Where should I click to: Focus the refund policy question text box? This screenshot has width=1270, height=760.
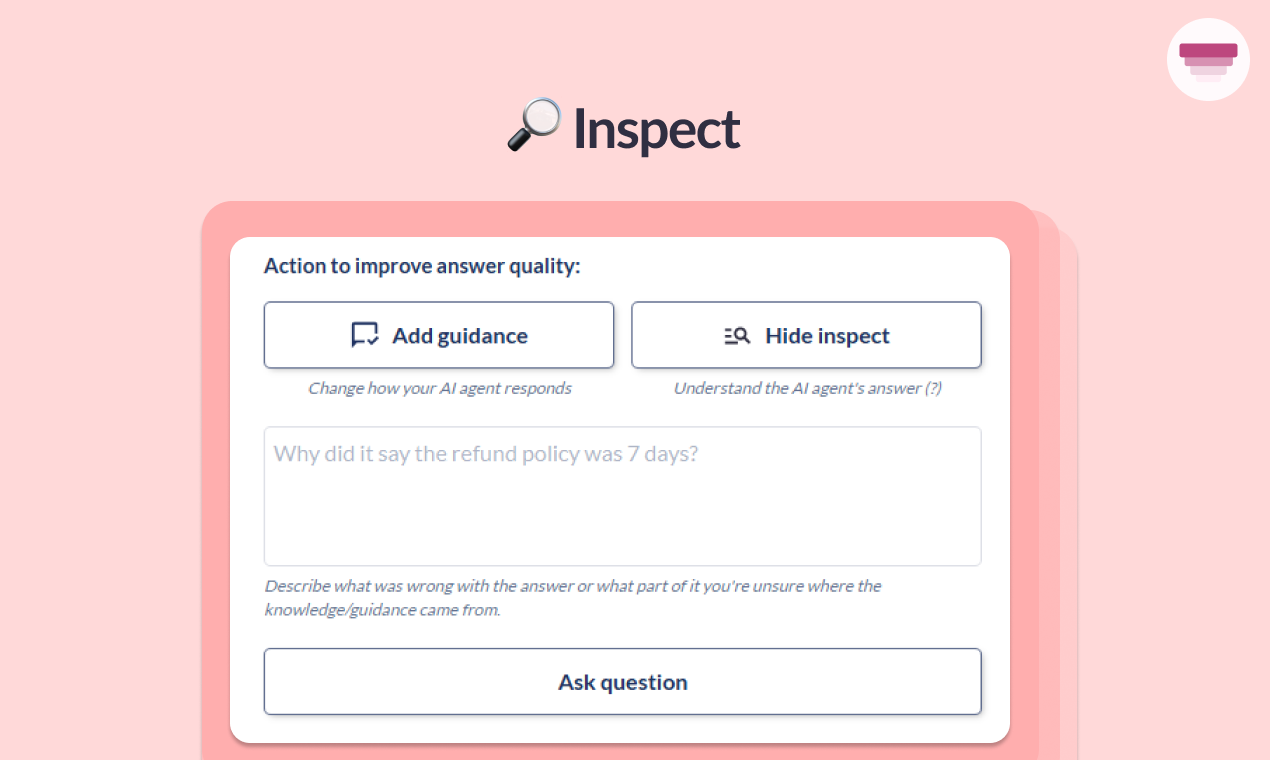(x=622, y=510)
